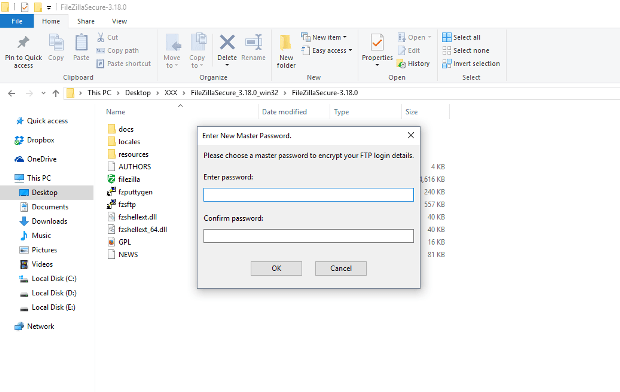Sort by the Size column header
The width and height of the screenshot is (620, 392).
[x=411, y=112]
